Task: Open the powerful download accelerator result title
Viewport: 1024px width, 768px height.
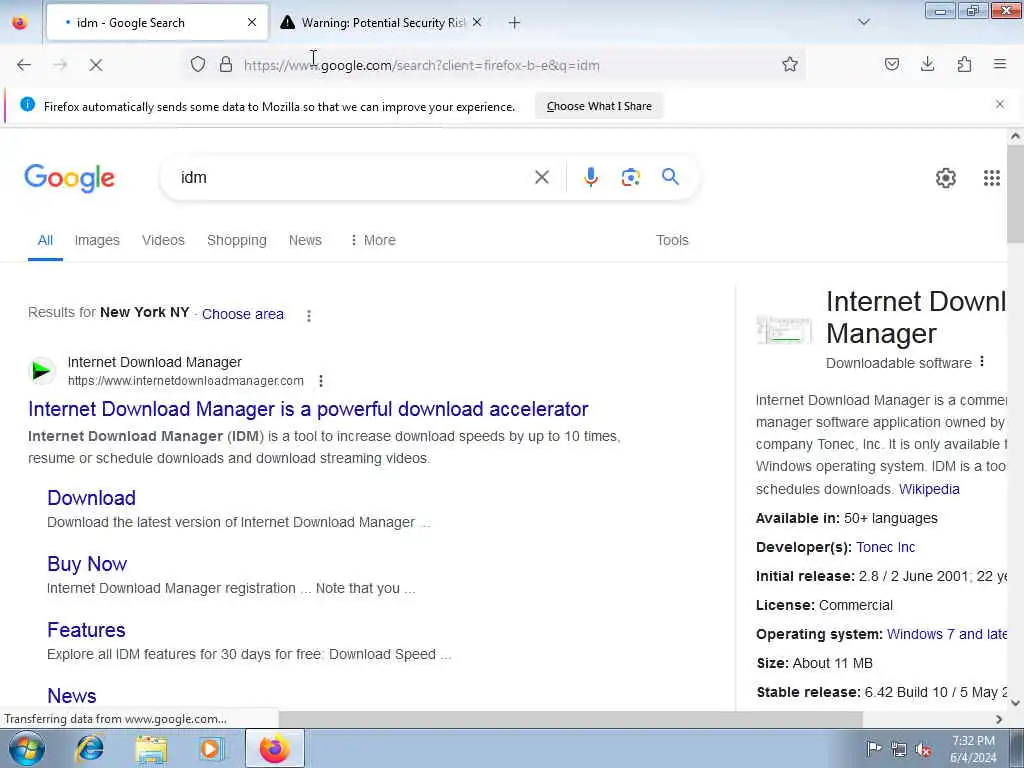Action: 308,409
